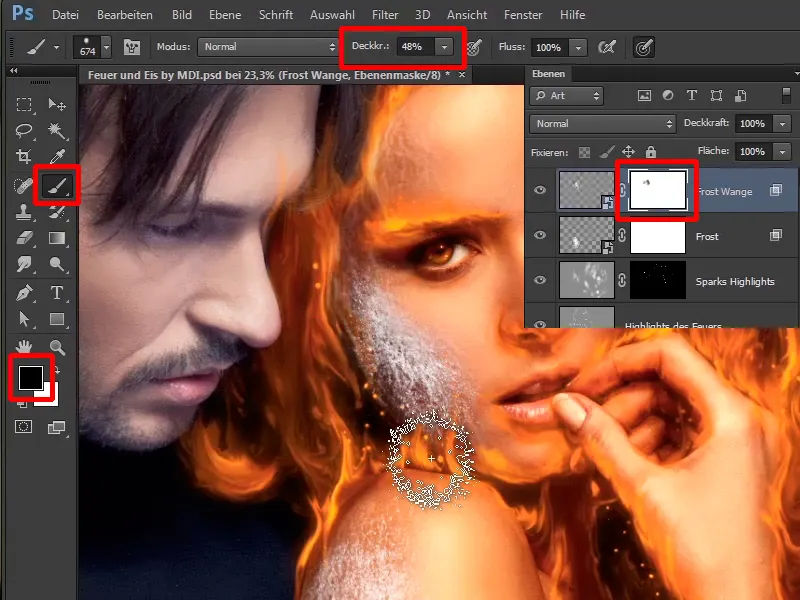Select the History Brush tool
Image resolution: width=800 pixels, height=600 pixels.
coord(57,212)
